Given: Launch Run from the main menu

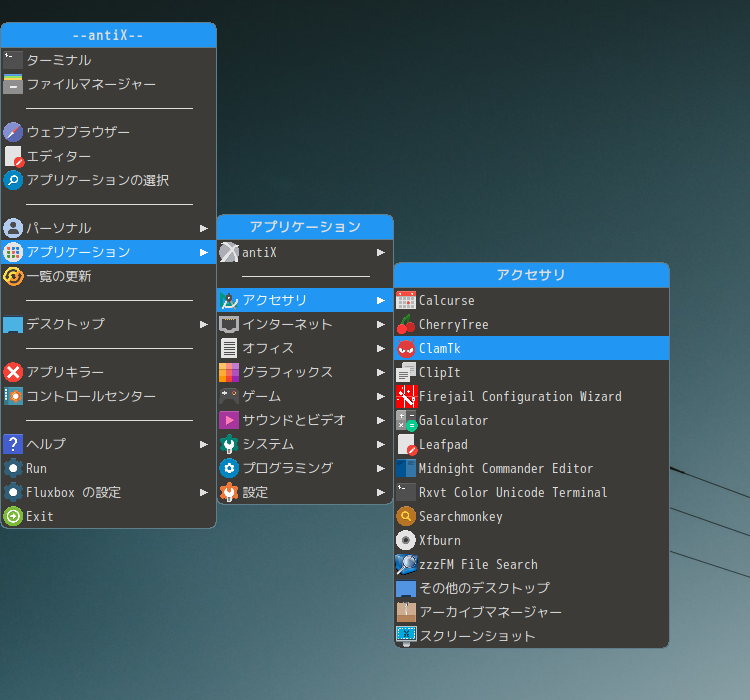Looking at the screenshot, I should point(109,468).
